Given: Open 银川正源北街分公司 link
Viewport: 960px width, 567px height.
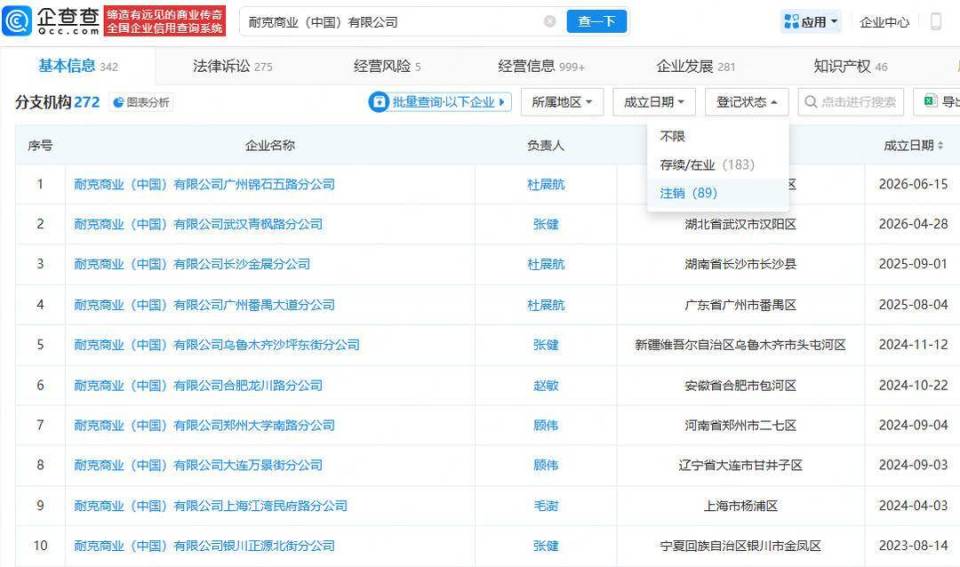Looking at the screenshot, I should tap(204, 545).
